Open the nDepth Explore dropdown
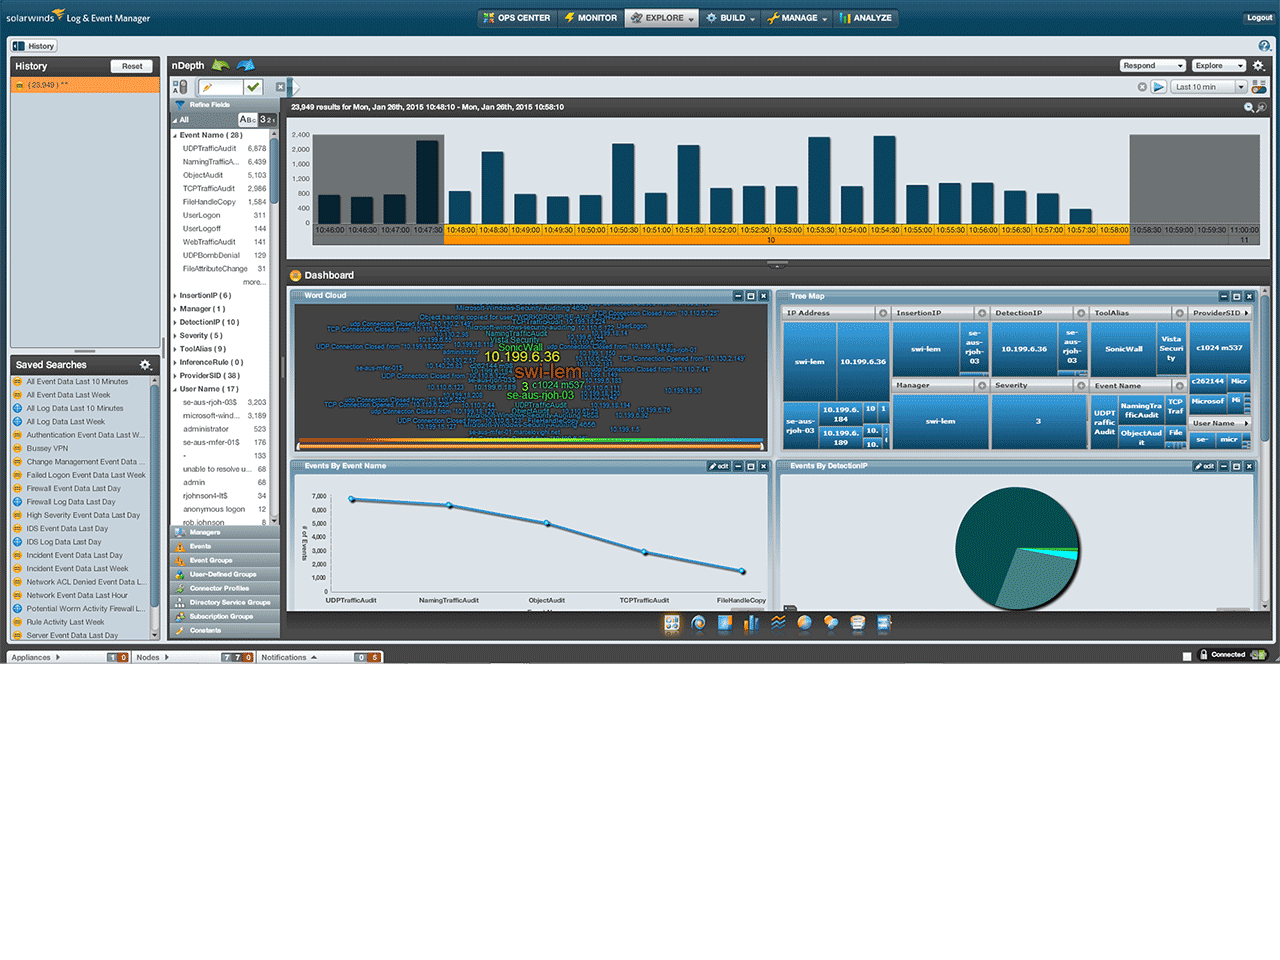 pos(1219,65)
